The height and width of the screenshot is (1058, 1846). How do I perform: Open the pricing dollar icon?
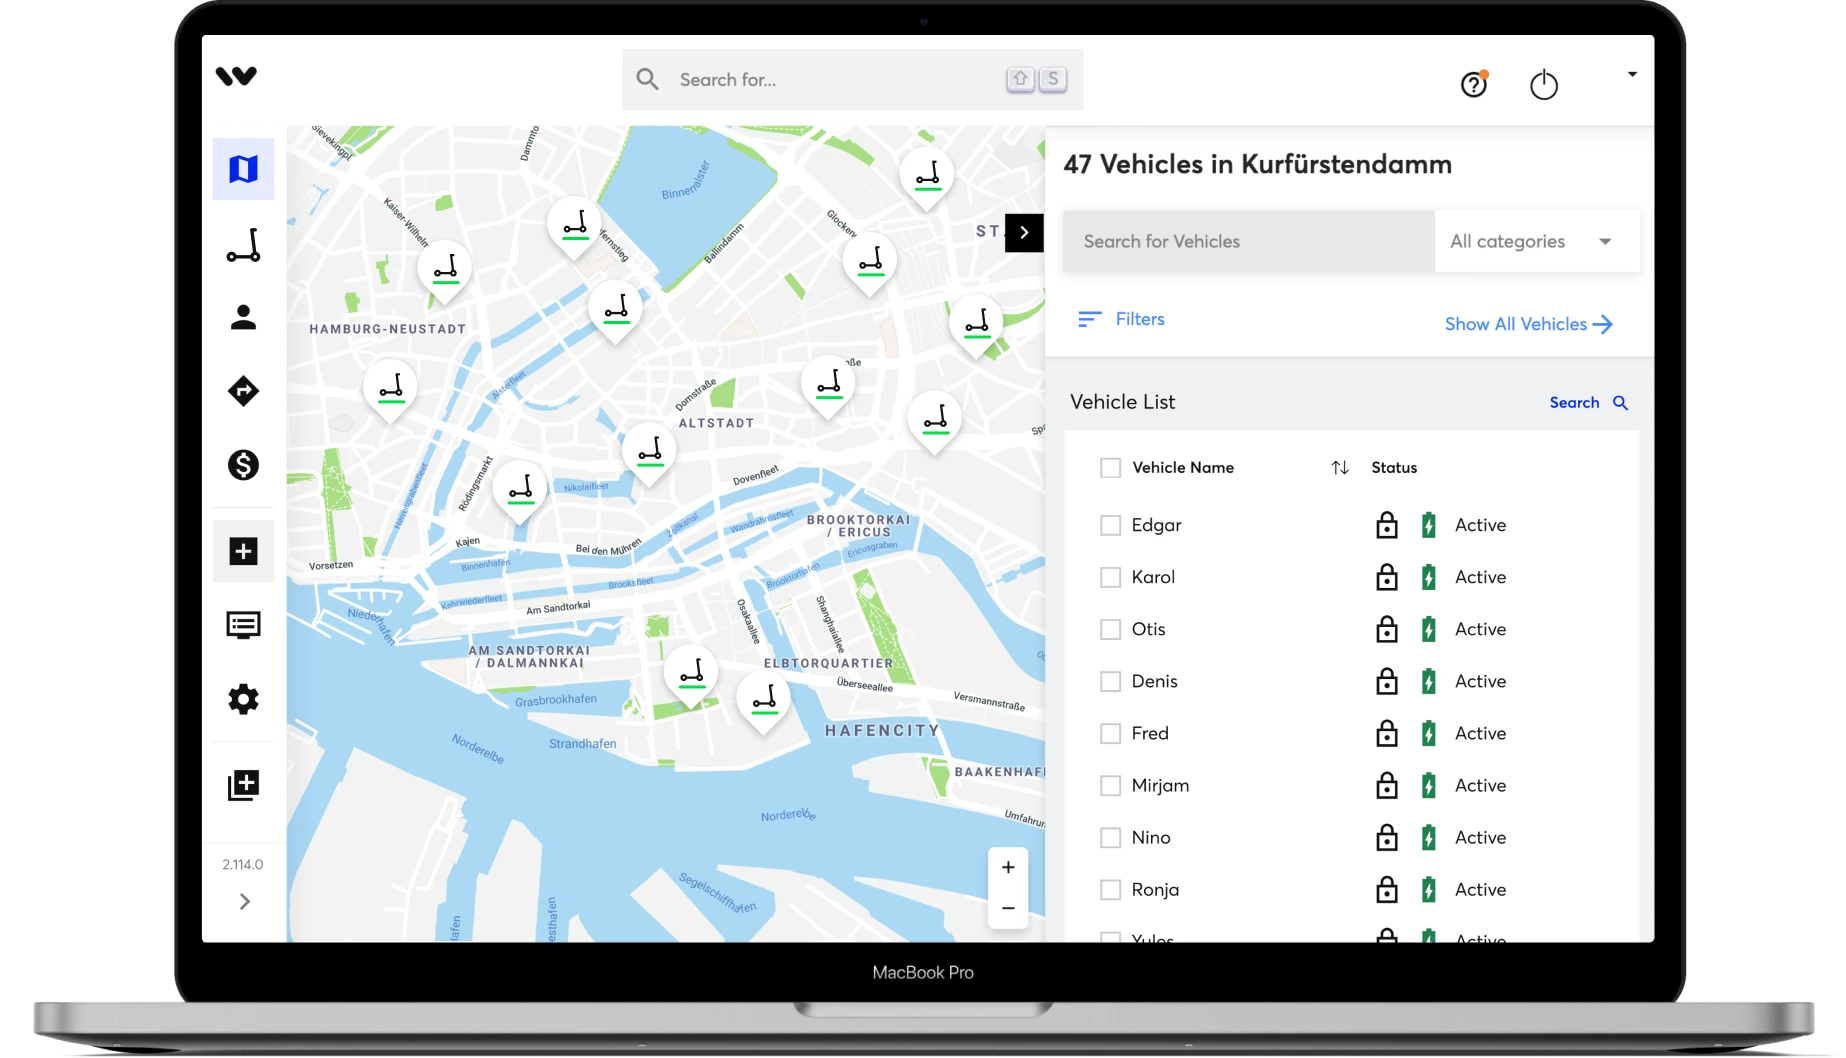click(243, 465)
